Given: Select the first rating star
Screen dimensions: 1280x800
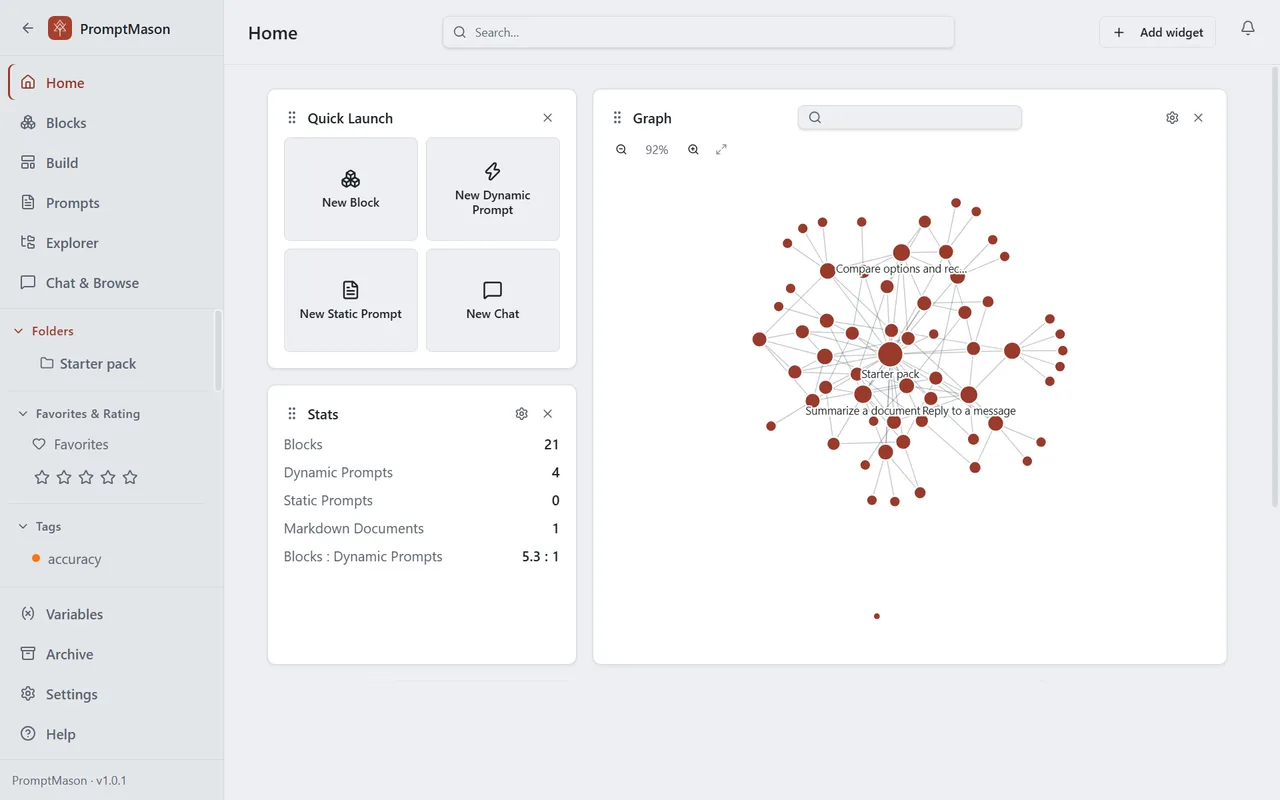Looking at the screenshot, I should pos(42,477).
